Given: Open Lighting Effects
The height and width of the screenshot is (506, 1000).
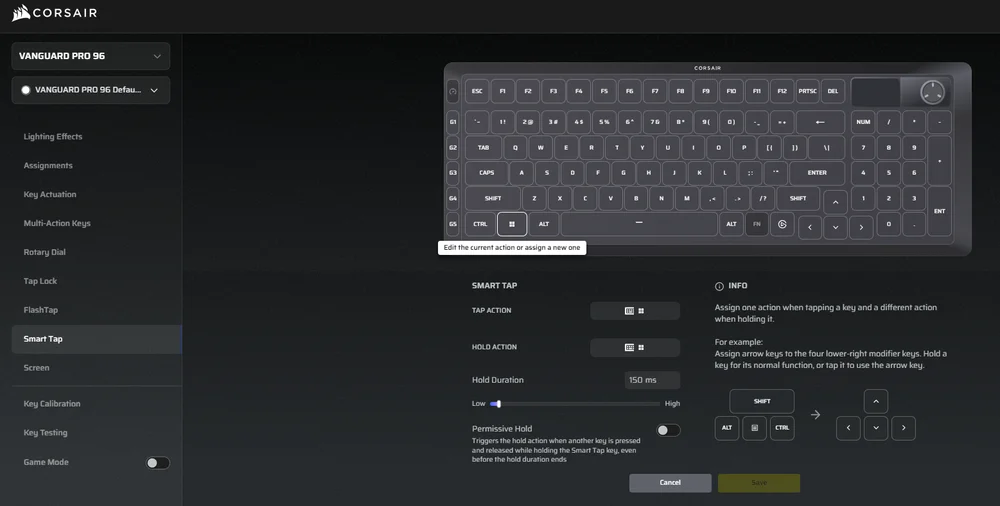Looking at the screenshot, I should click(53, 137).
